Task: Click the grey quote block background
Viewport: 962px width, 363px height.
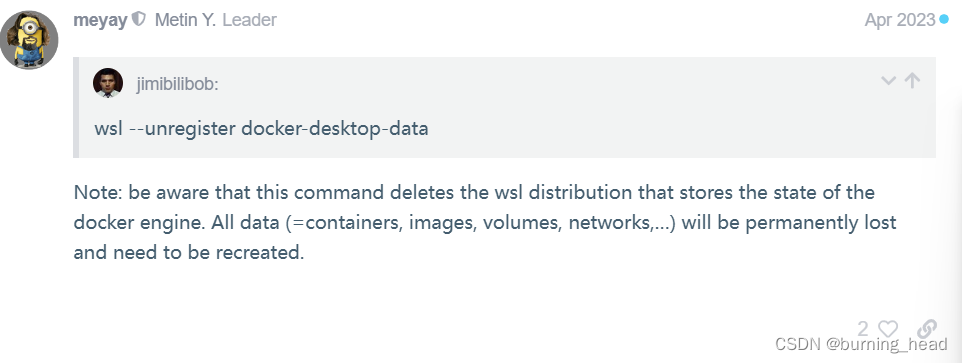Action: (504, 107)
